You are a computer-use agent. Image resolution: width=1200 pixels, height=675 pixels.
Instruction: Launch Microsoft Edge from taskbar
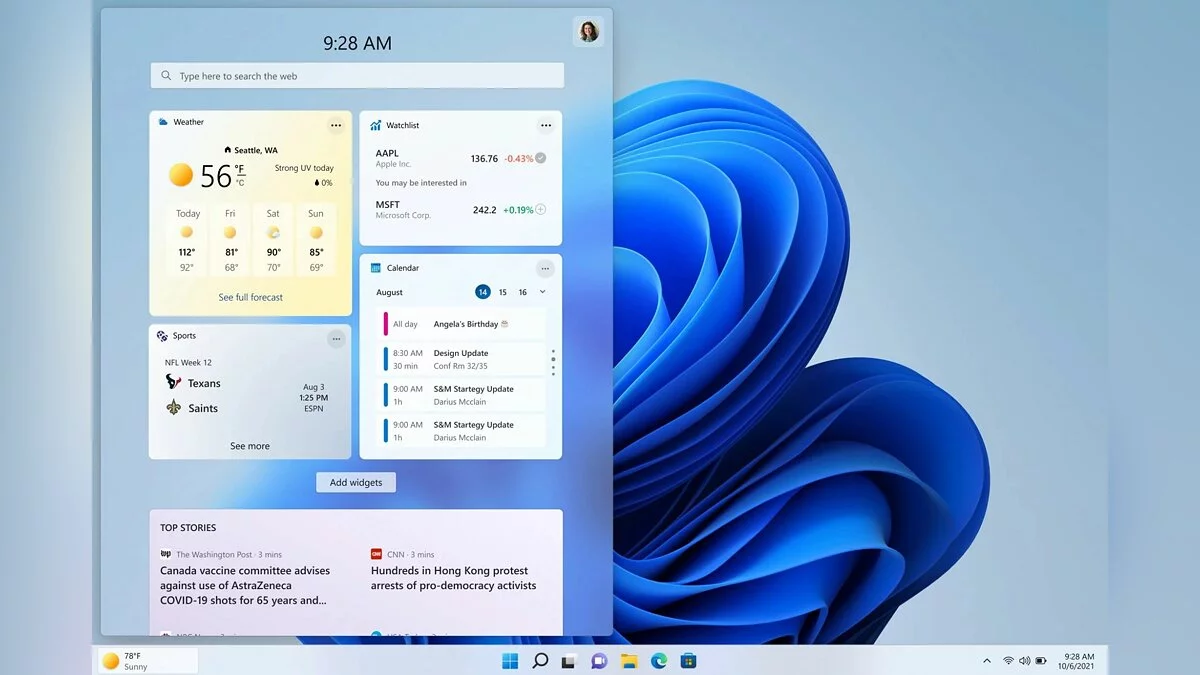point(659,661)
